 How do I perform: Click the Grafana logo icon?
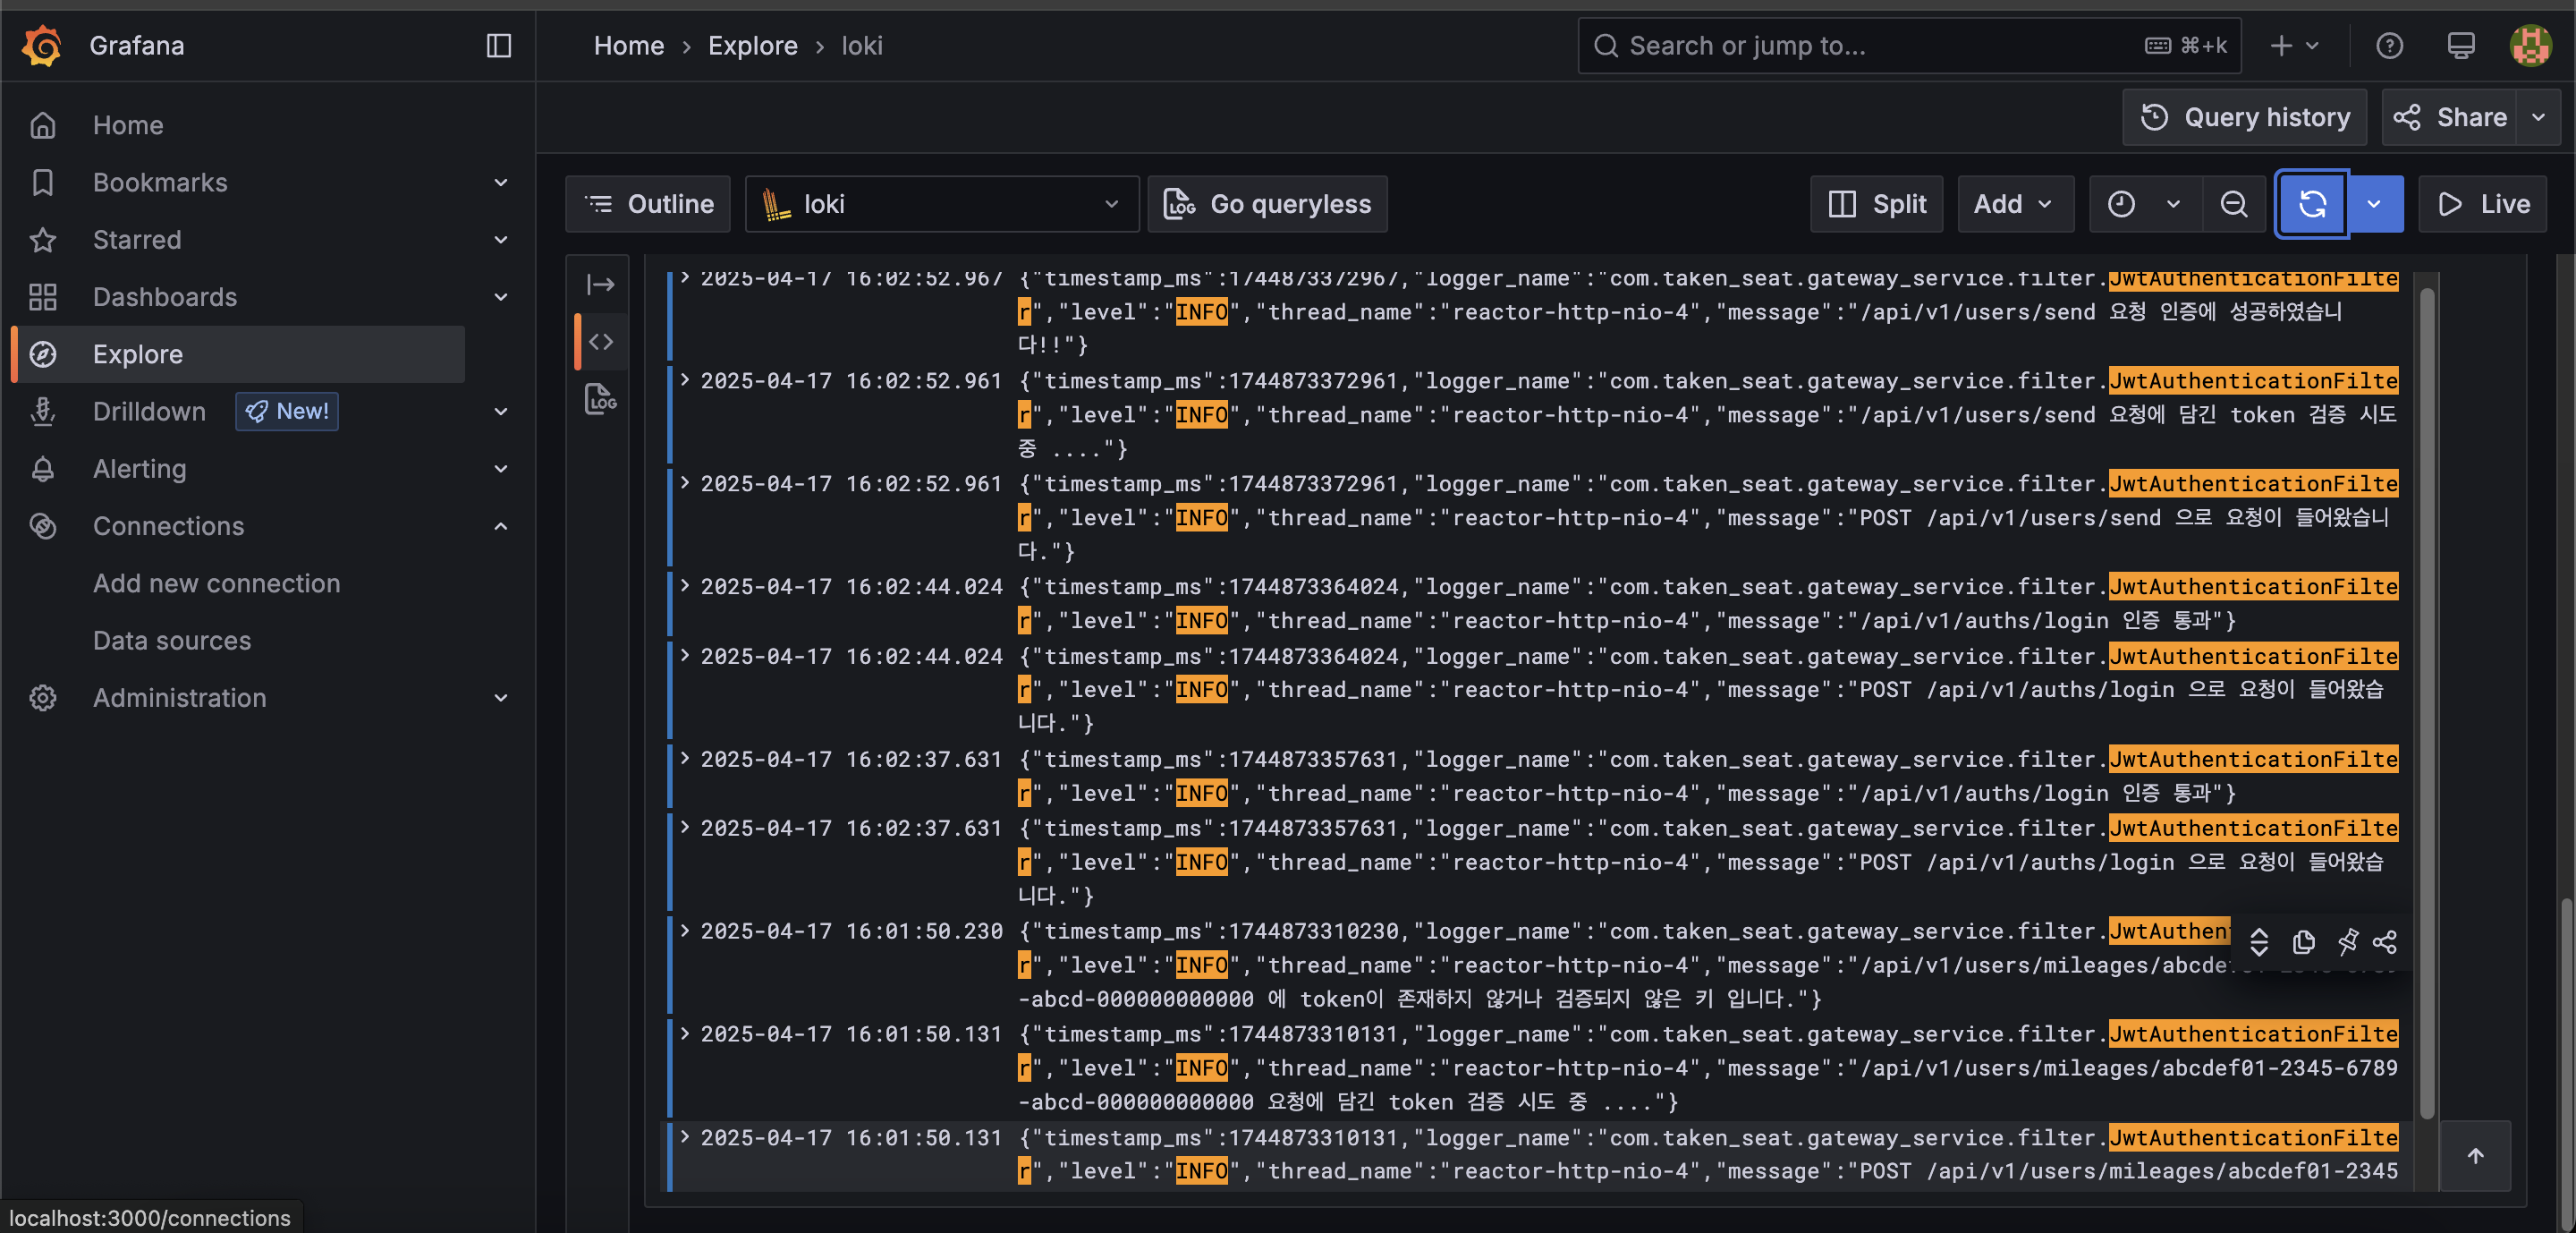(x=42, y=46)
